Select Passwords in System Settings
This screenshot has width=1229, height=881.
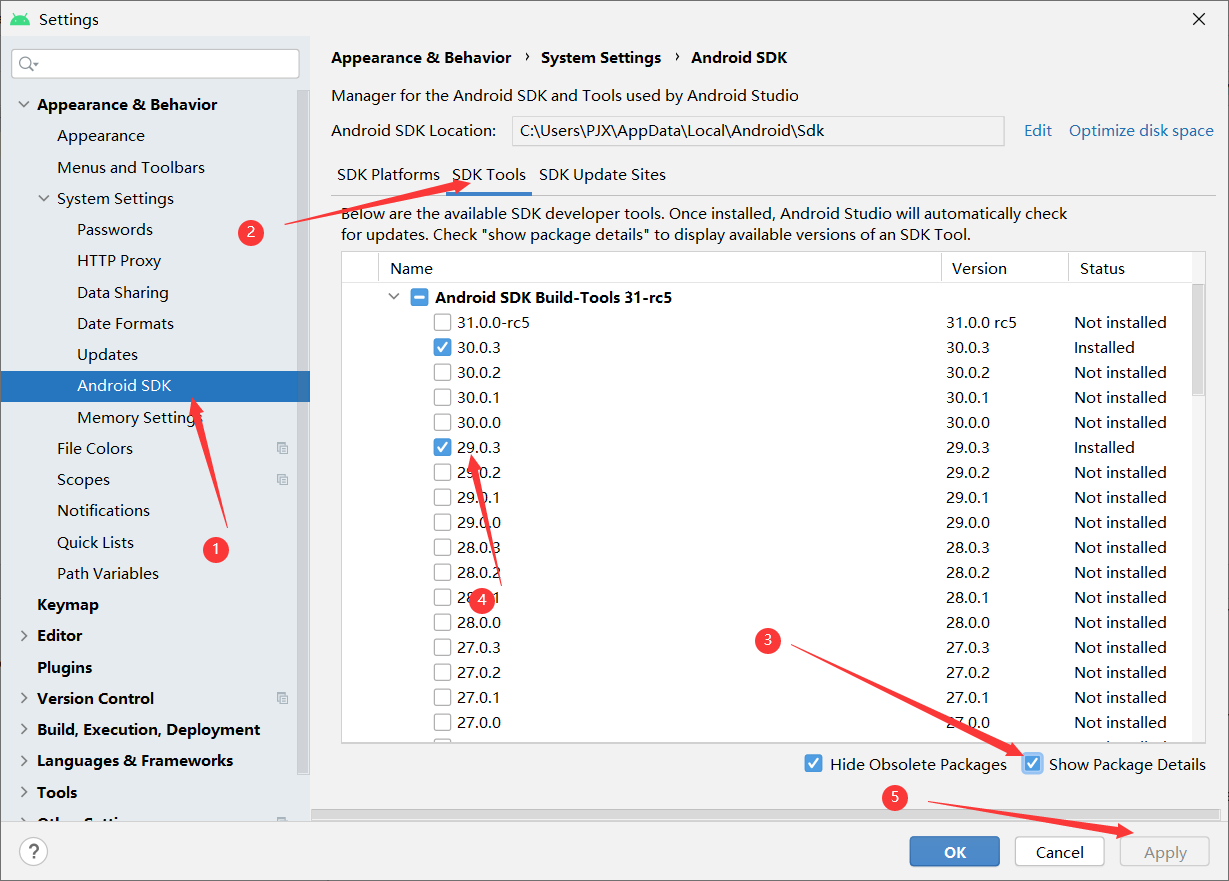[115, 230]
